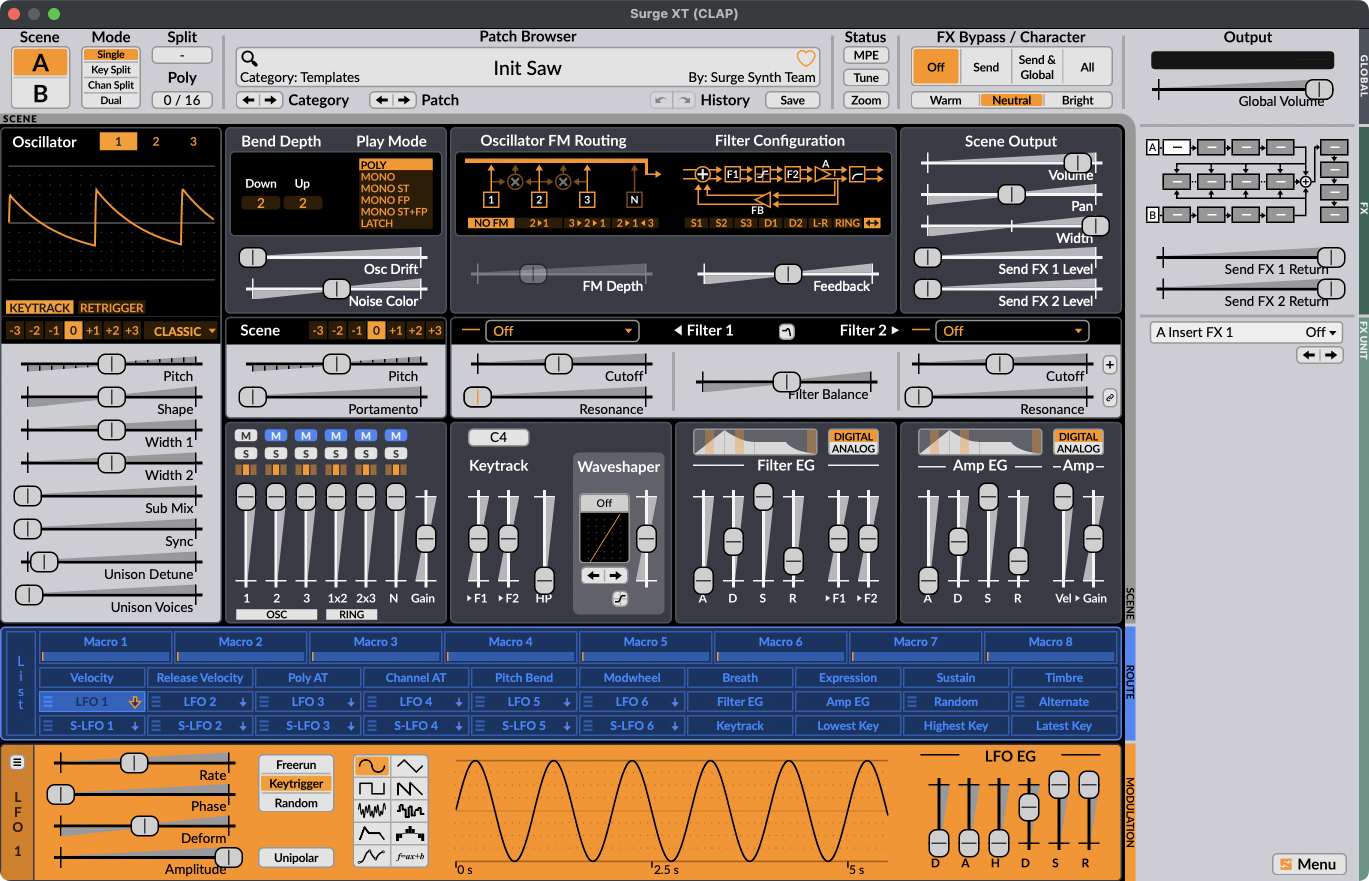Image resolution: width=1369 pixels, height=881 pixels.
Task: Open the Filter 2 type dropdown
Action: (x=1012, y=331)
